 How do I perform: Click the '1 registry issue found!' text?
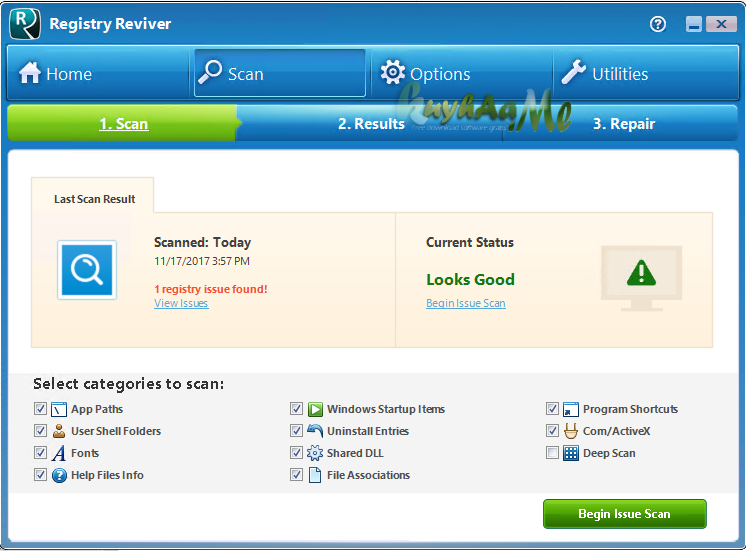pos(211,289)
